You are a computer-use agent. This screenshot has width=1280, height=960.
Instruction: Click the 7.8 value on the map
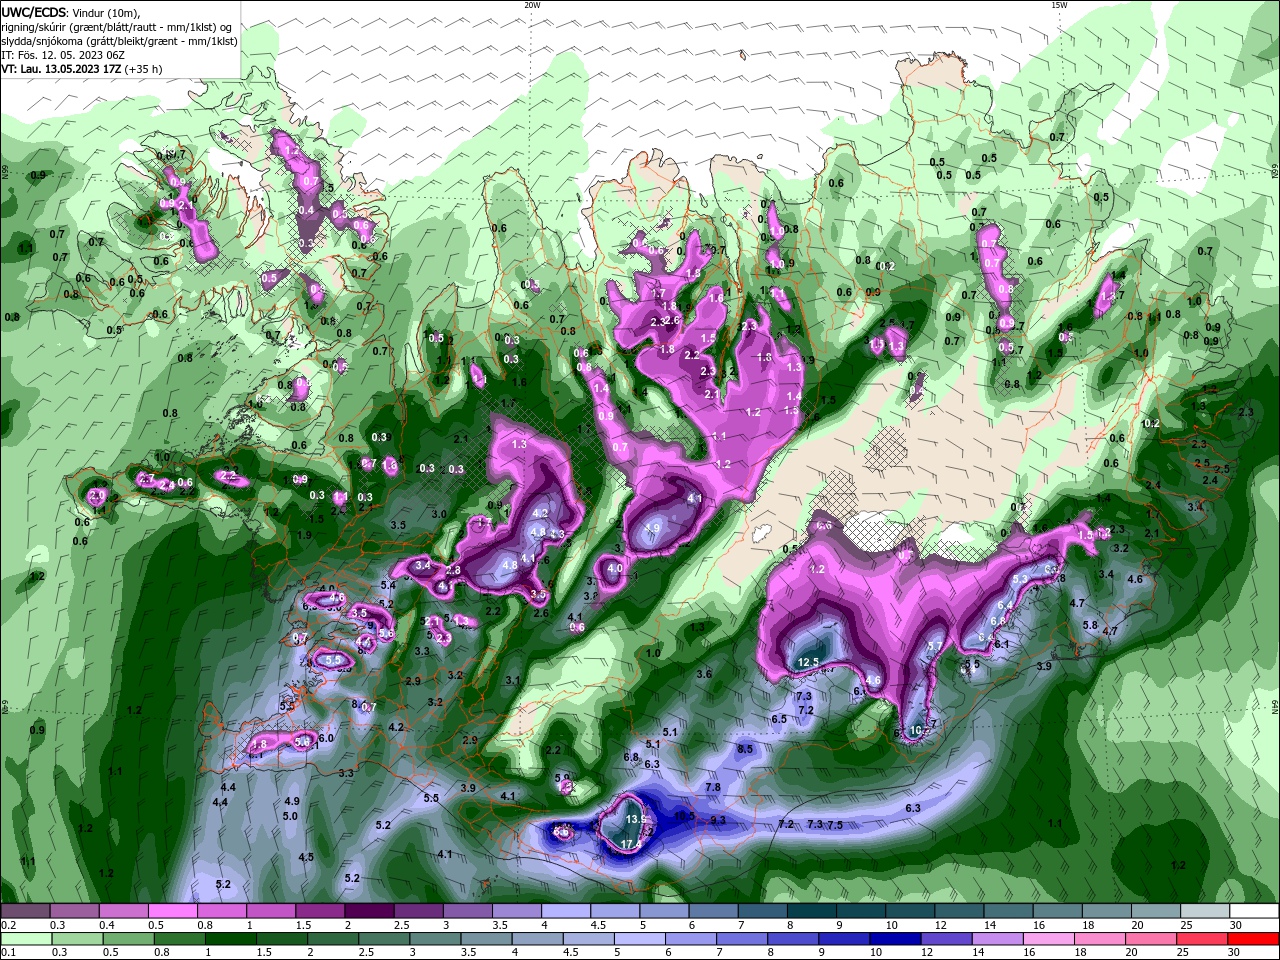(713, 788)
